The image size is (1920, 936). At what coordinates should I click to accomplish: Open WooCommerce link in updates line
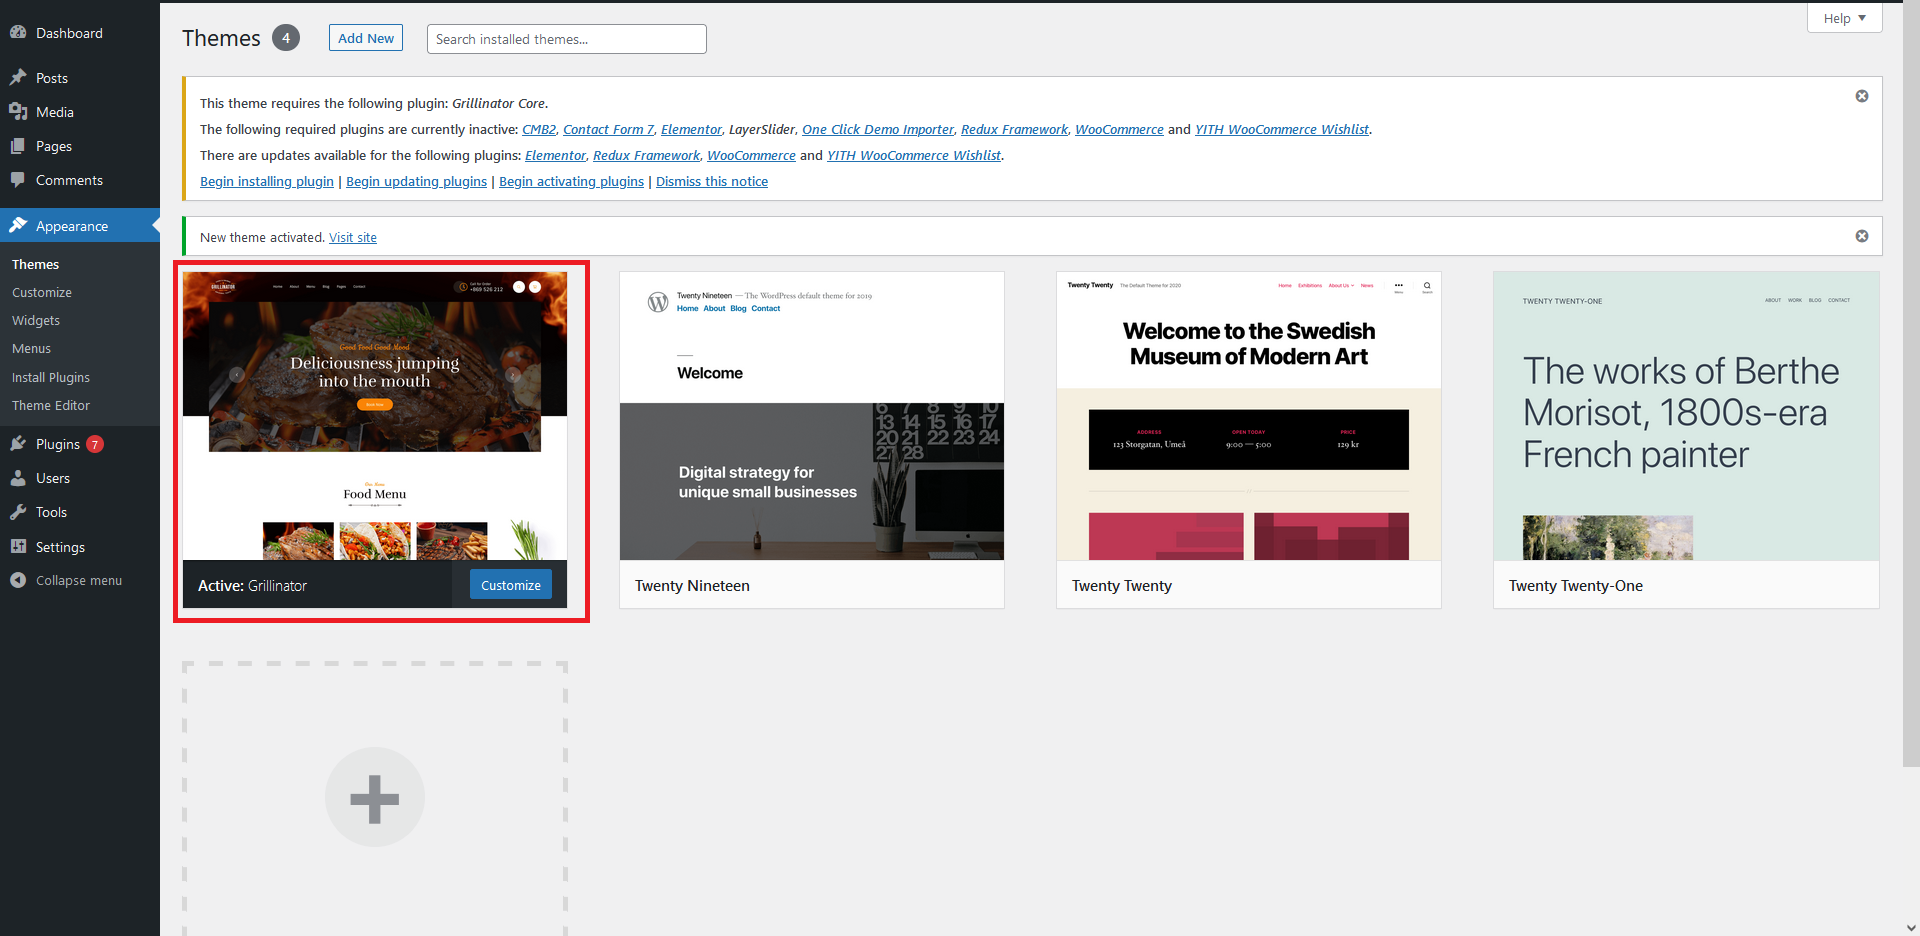pyautogui.click(x=751, y=155)
